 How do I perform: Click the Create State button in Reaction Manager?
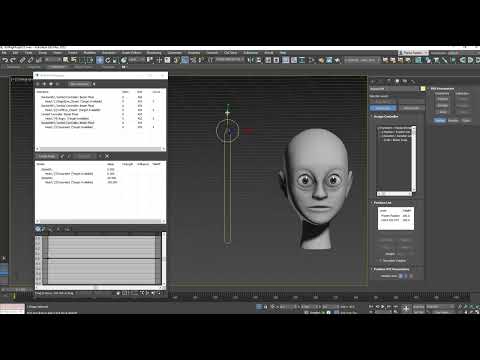tap(47, 156)
